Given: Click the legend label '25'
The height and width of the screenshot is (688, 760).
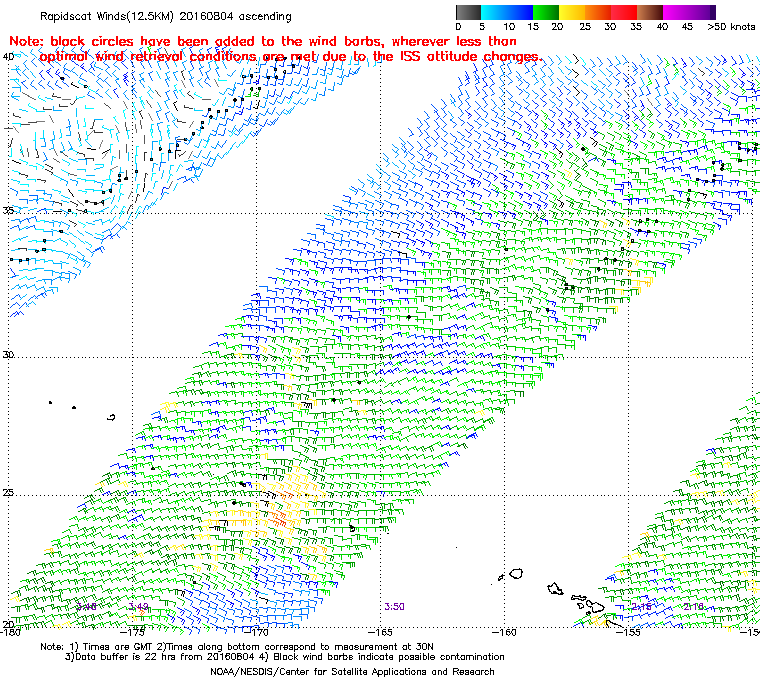Looking at the screenshot, I should (x=585, y=27).
